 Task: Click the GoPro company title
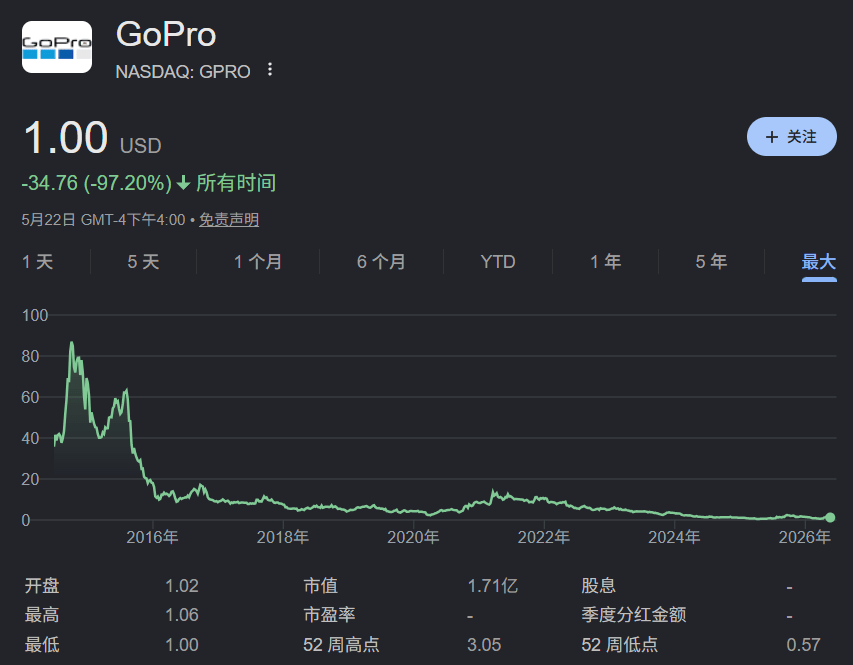166,34
